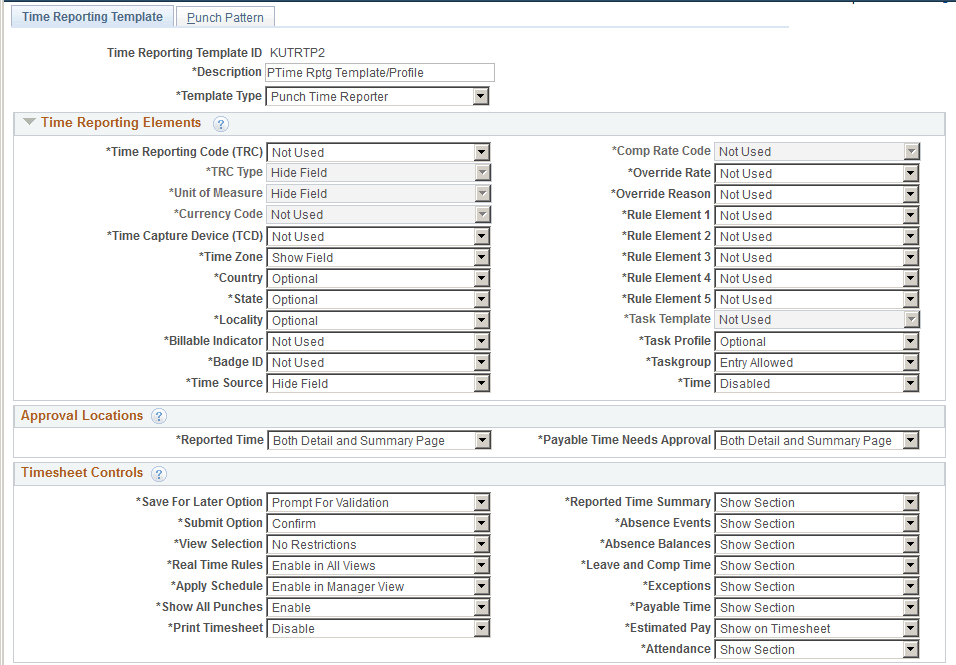956x665 pixels.
Task: Select the Time Reporting Template tab
Action: (91, 16)
